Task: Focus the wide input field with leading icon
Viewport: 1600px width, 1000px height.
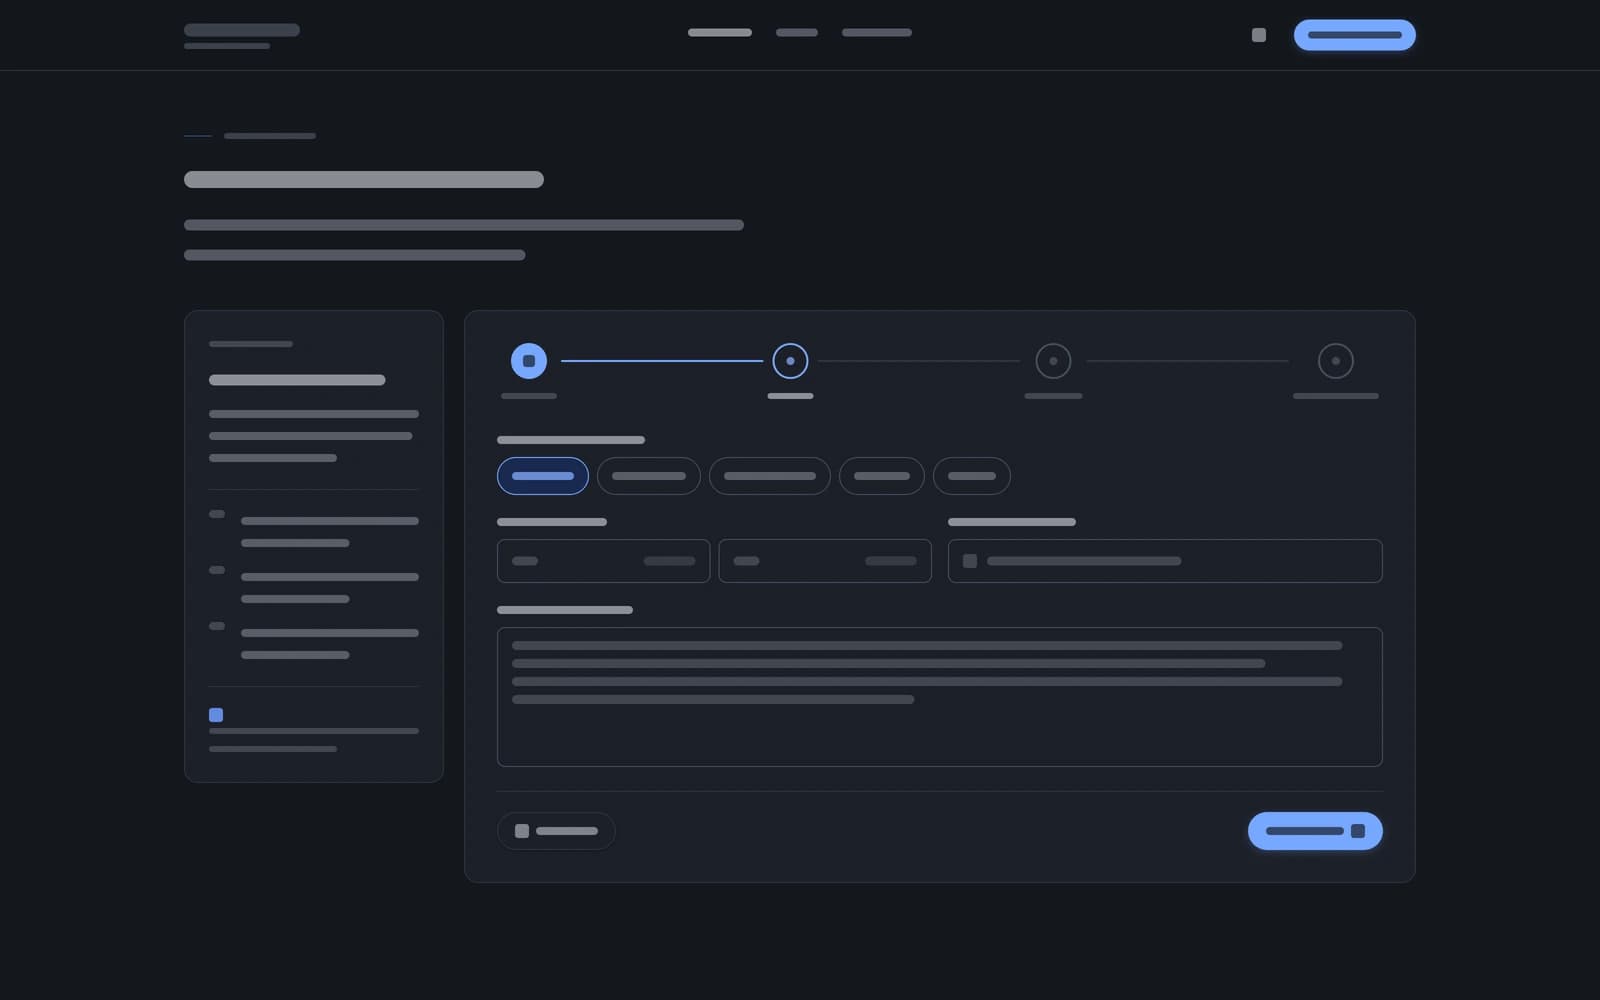Action: (1165, 561)
